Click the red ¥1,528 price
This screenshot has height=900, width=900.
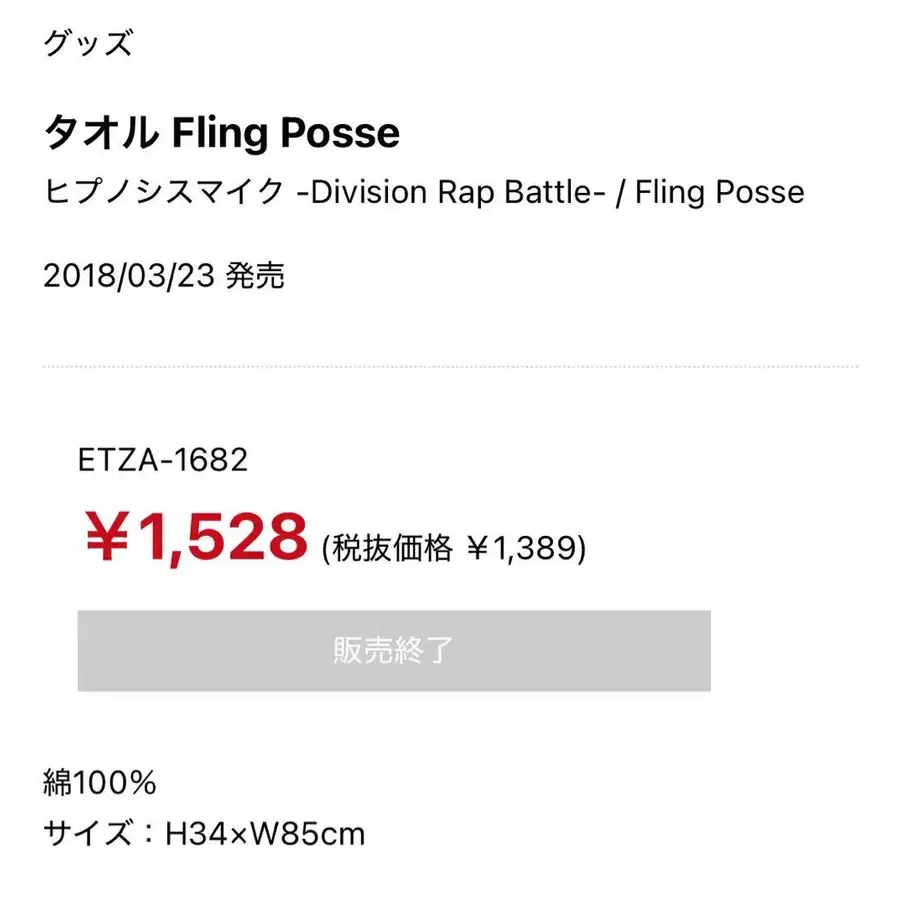[196, 539]
